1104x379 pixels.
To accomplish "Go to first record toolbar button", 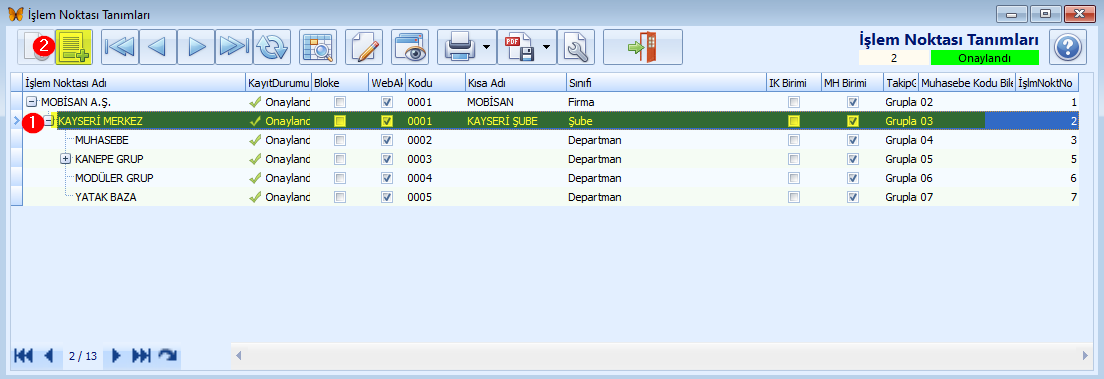I will [x=120, y=47].
